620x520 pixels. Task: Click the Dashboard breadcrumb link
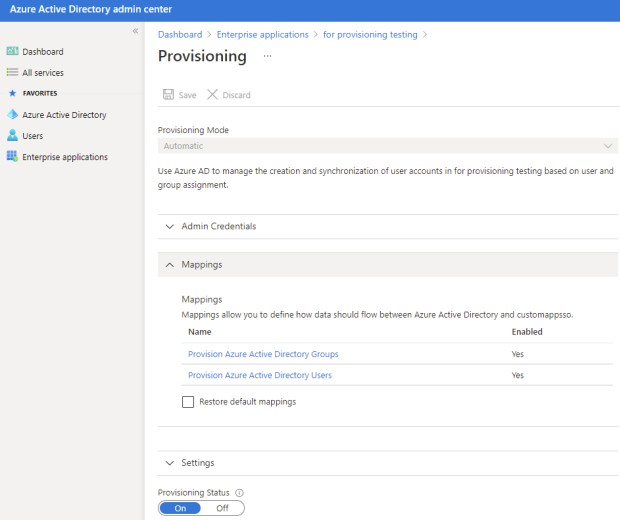(180, 34)
